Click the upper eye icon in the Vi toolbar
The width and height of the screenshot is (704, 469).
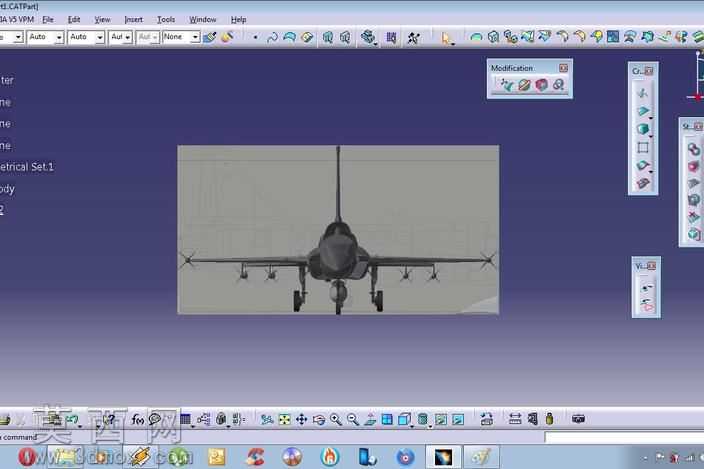[x=647, y=288]
